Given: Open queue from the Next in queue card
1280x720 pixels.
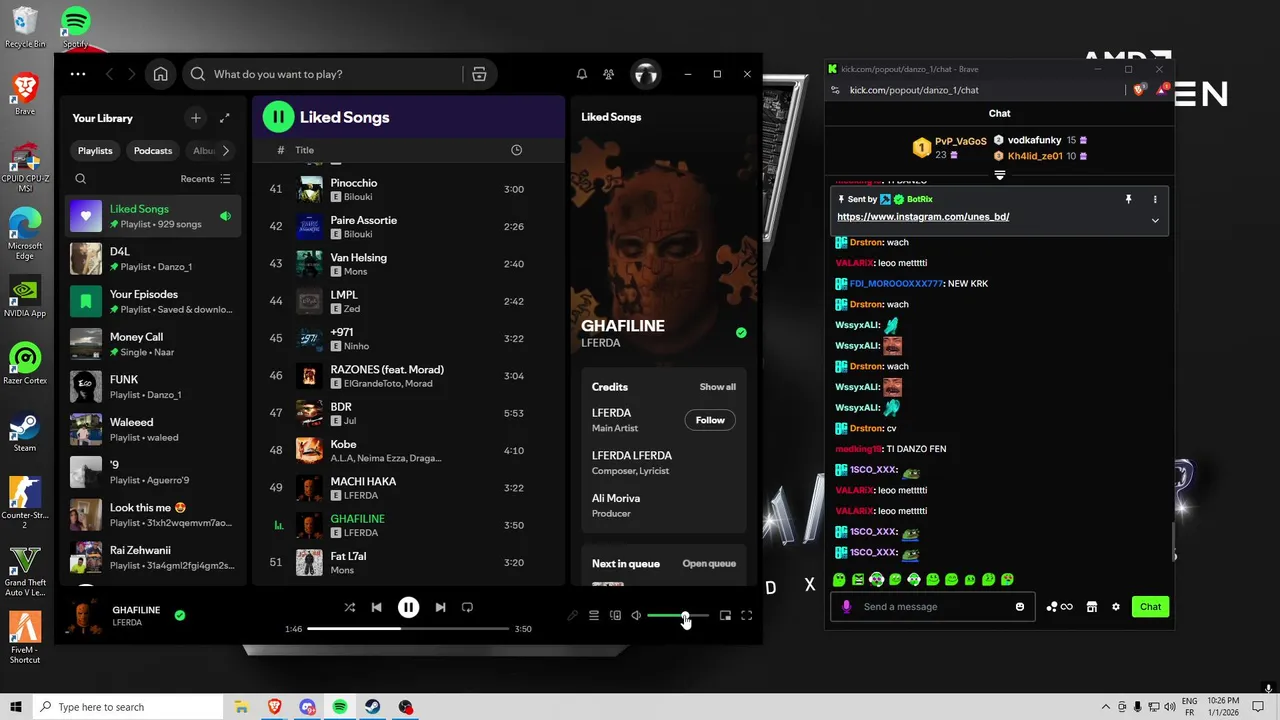Looking at the screenshot, I should 709,564.
